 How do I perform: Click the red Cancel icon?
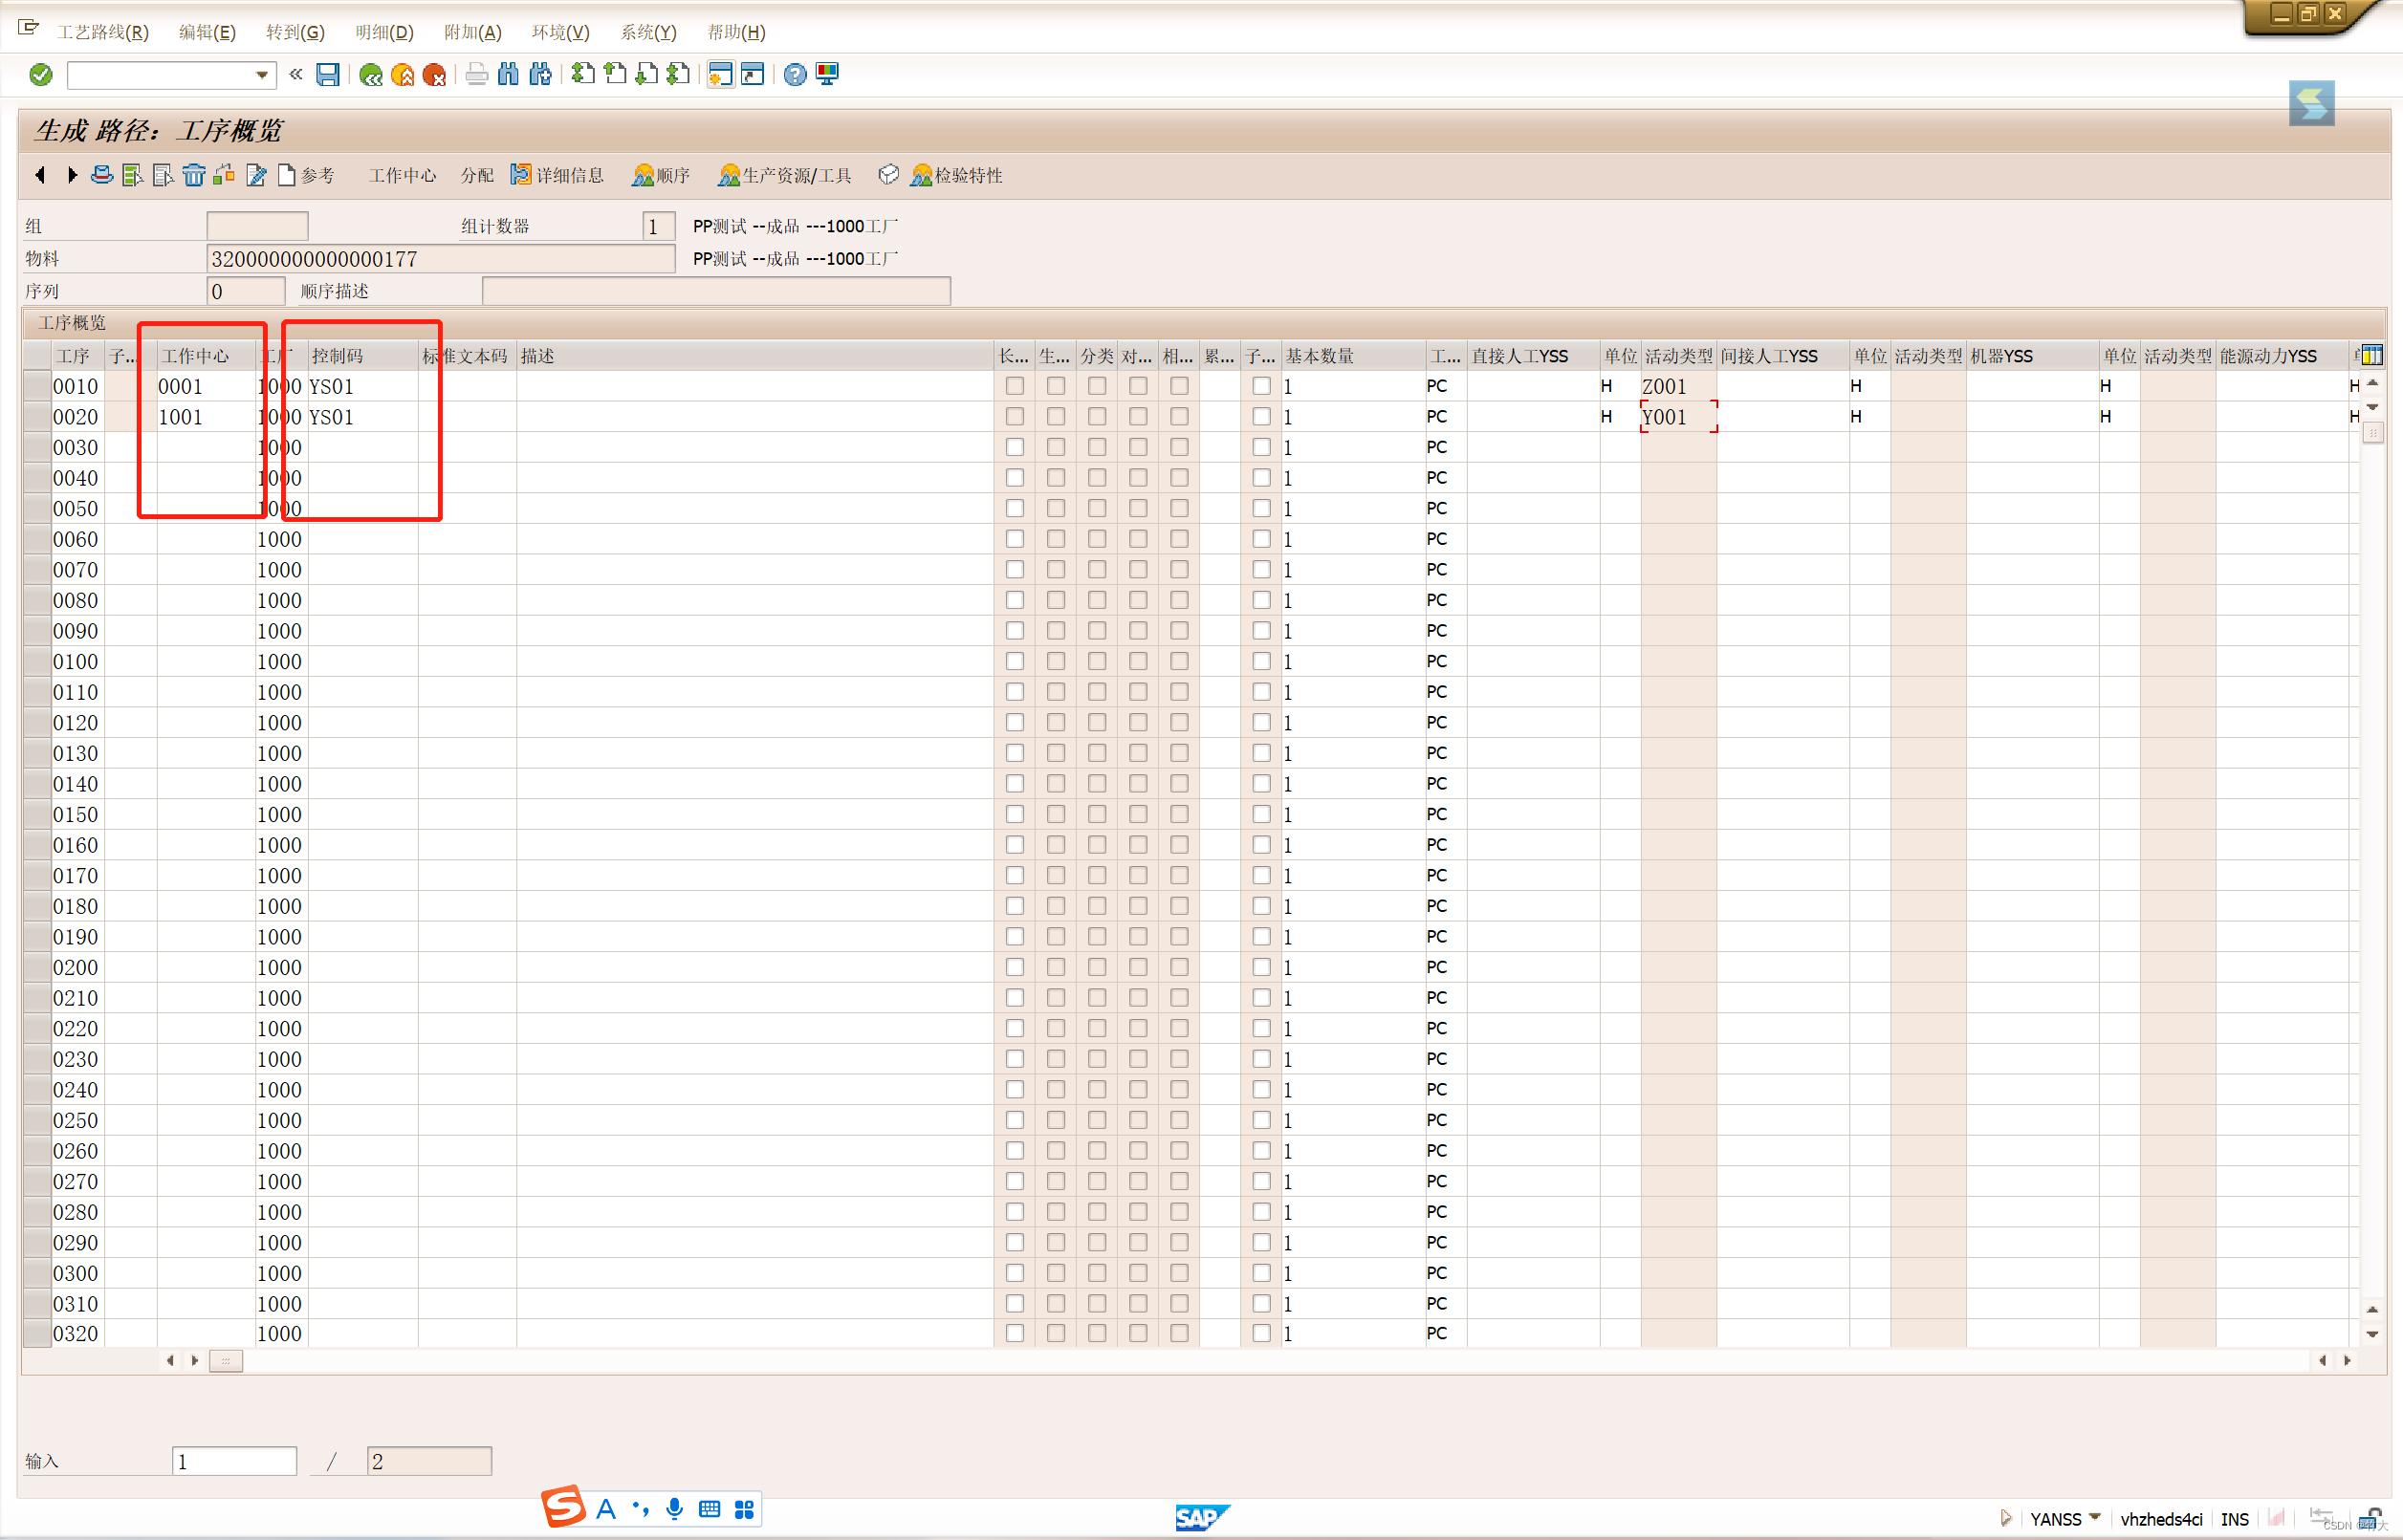(434, 74)
